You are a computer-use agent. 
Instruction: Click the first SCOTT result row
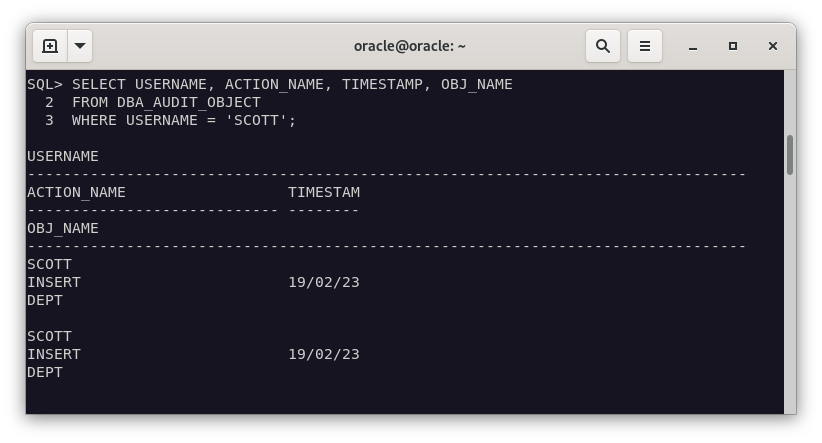pos(50,264)
